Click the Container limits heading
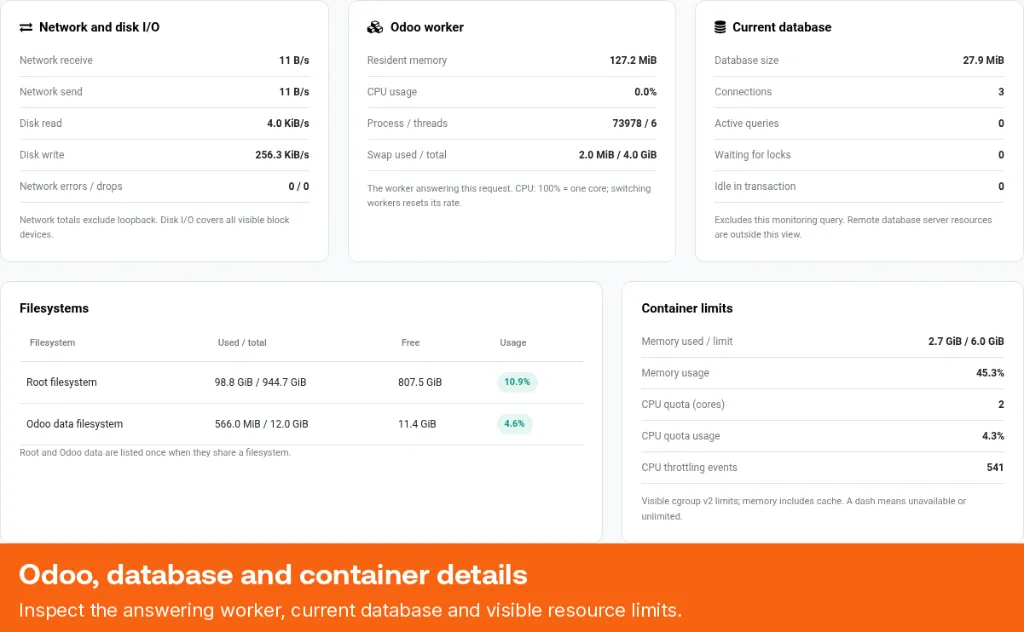 point(687,308)
